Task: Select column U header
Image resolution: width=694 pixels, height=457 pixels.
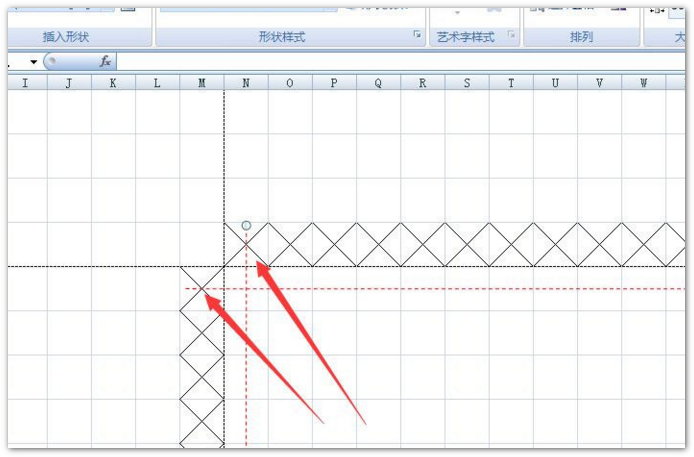Action: [x=556, y=83]
